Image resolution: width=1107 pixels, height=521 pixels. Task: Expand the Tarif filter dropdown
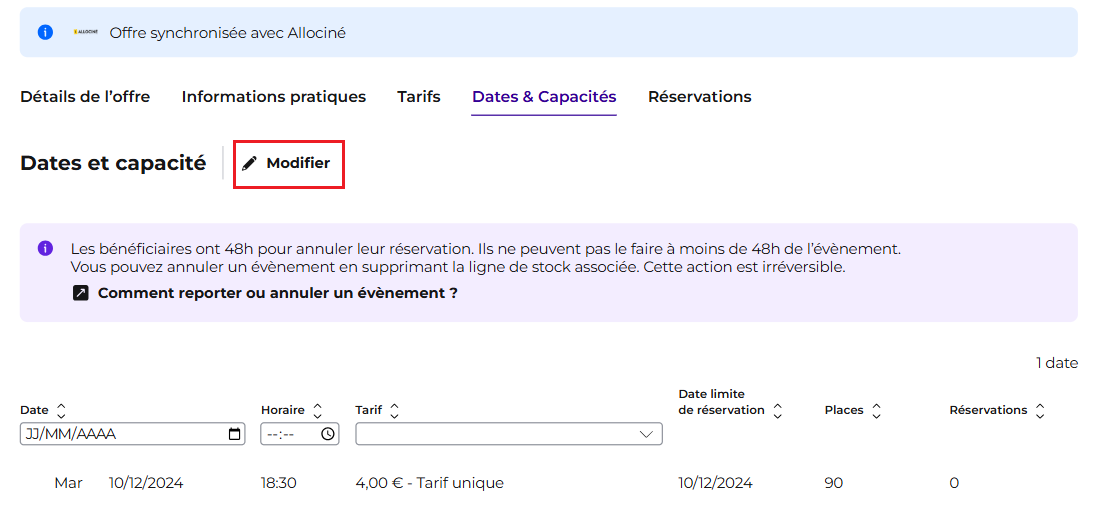(x=509, y=434)
